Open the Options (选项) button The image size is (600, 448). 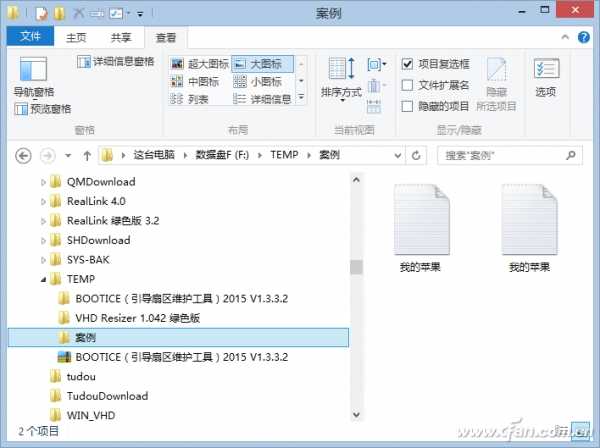546,78
